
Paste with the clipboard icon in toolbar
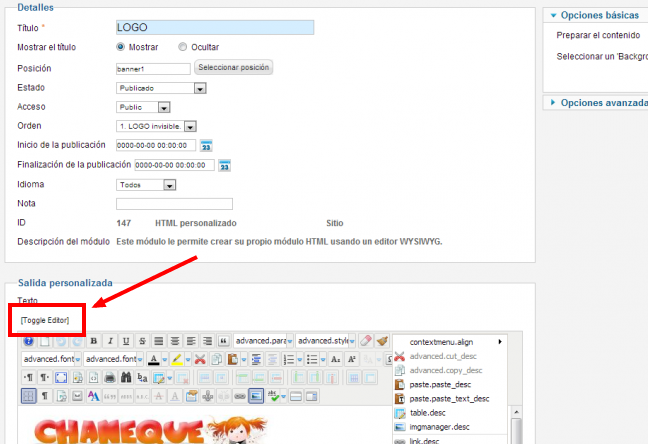[232, 359]
